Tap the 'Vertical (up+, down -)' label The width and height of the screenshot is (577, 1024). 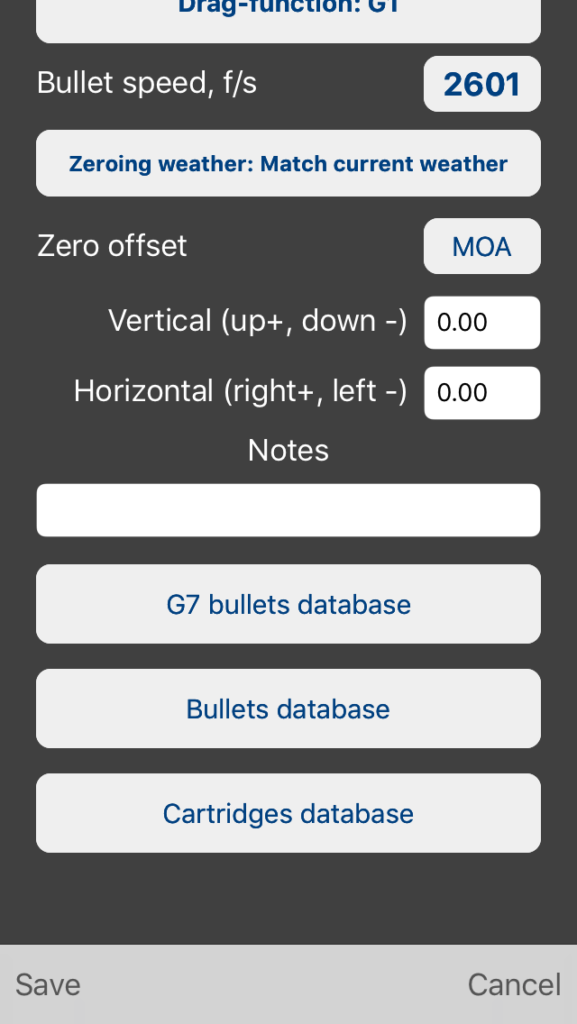pyautogui.click(x=257, y=321)
